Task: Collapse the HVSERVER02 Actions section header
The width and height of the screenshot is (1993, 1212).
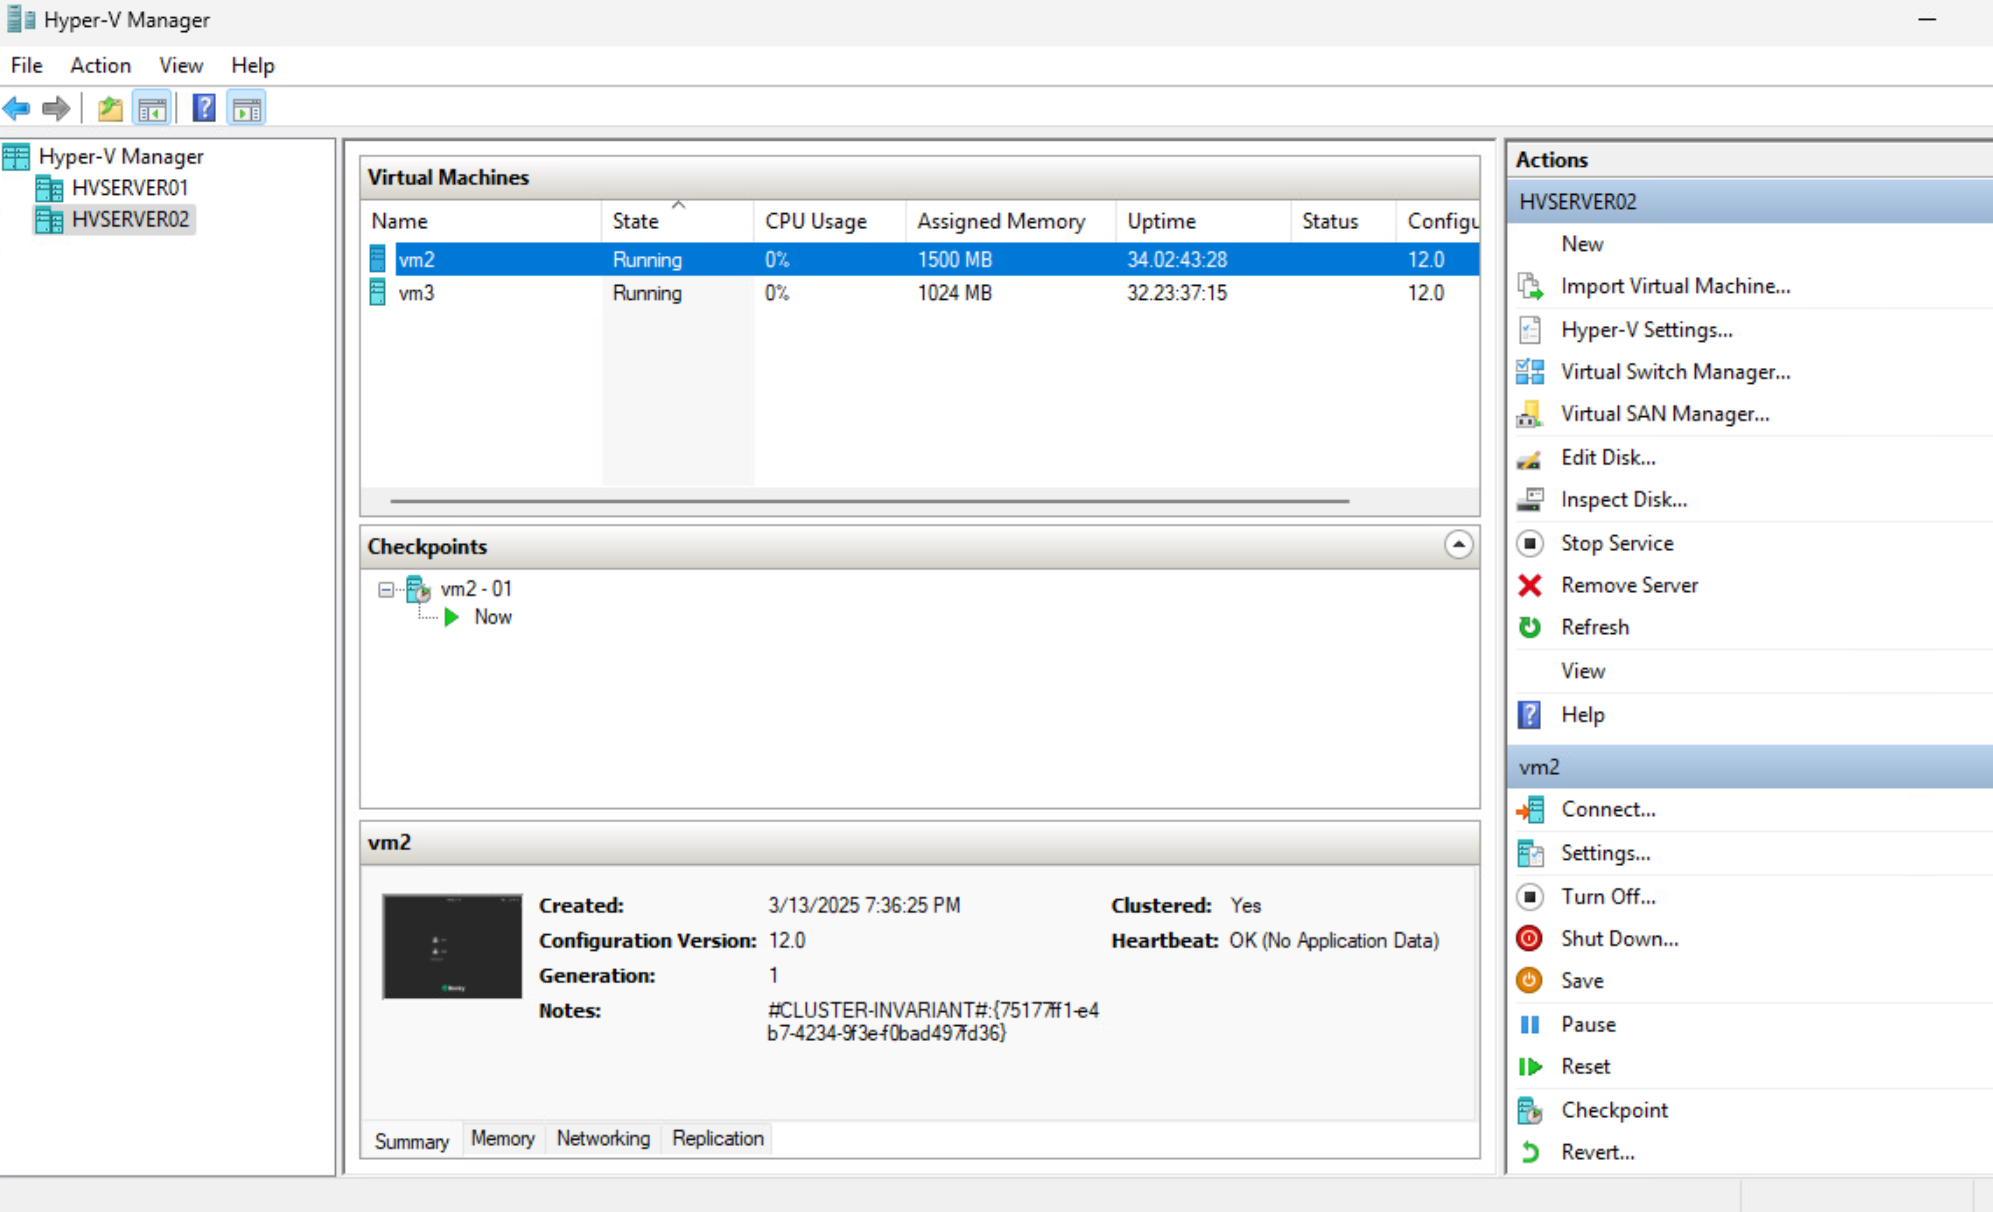Action: (x=1750, y=202)
